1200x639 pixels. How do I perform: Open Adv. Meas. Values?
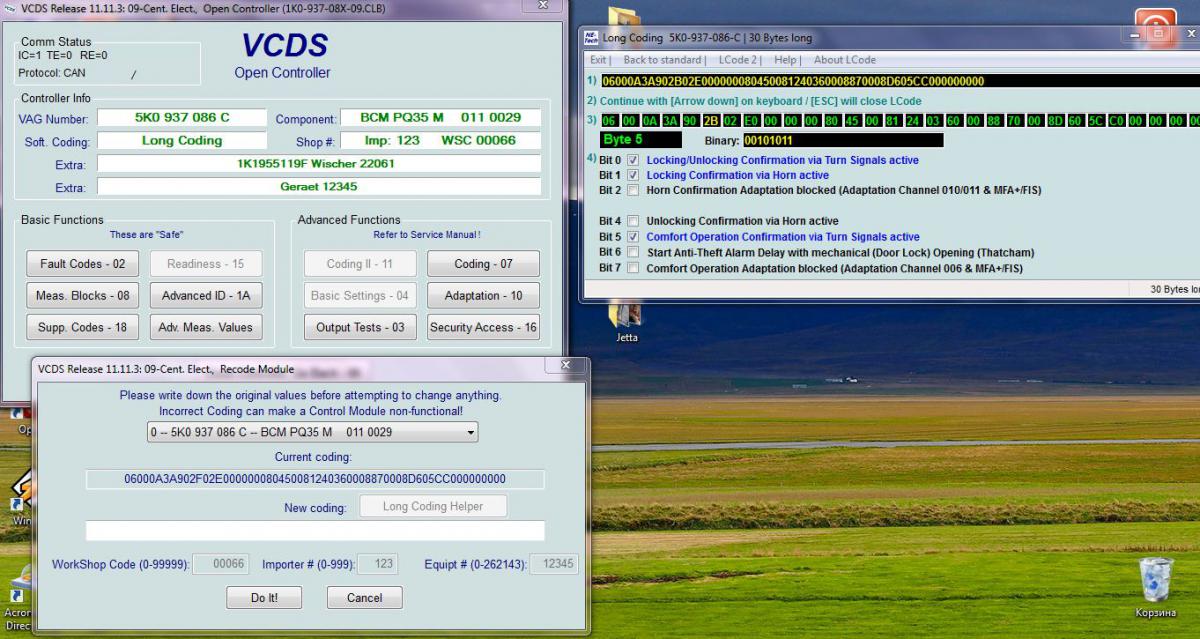[x=207, y=327]
